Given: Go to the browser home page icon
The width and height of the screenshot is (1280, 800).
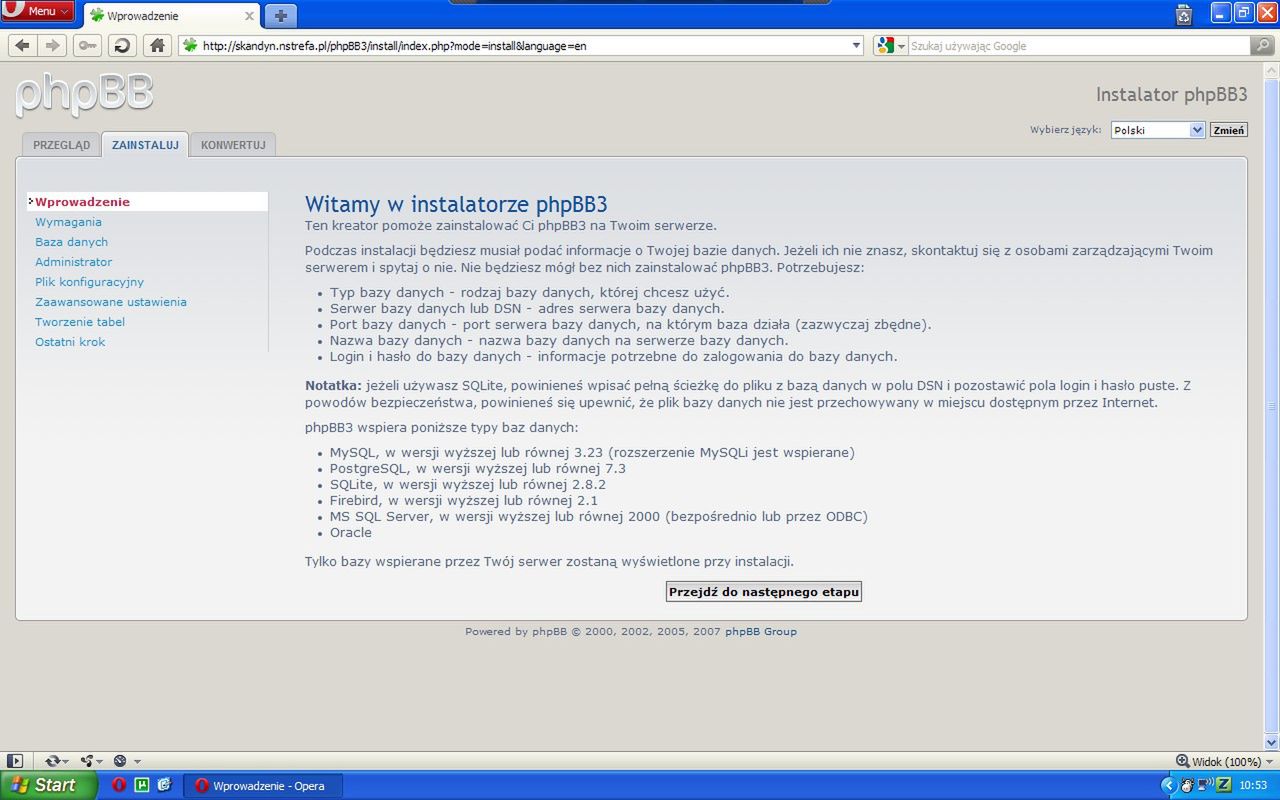Looking at the screenshot, I should pos(156,45).
